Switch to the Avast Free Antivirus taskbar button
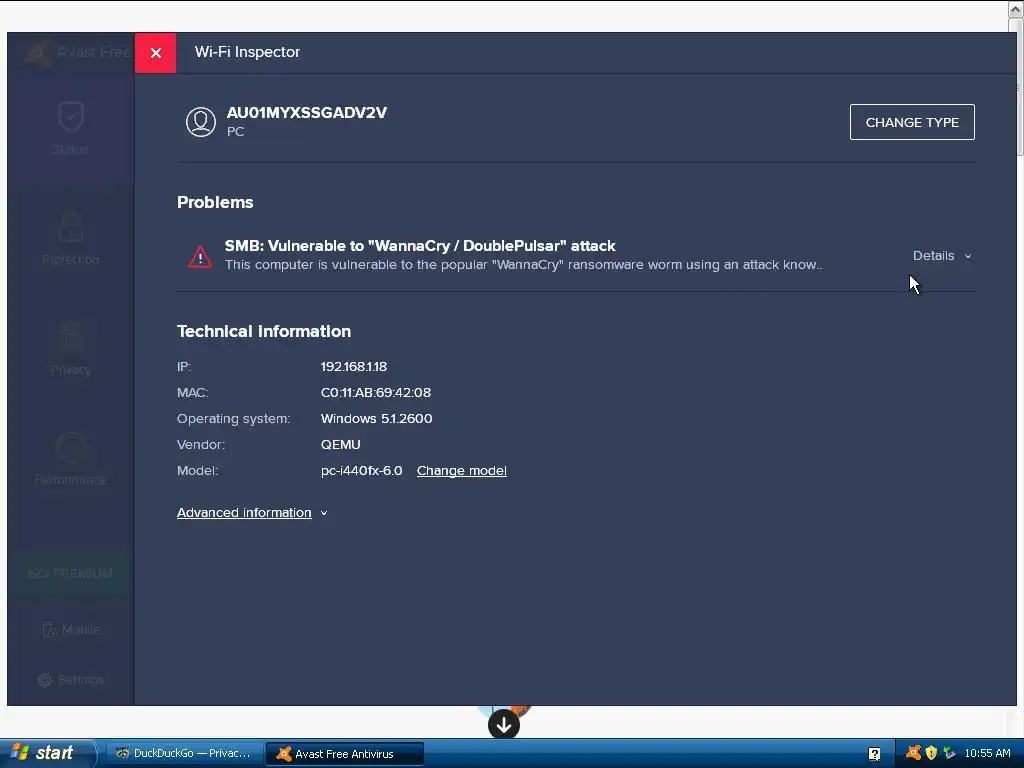This screenshot has width=1024, height=768. [345, 754]
